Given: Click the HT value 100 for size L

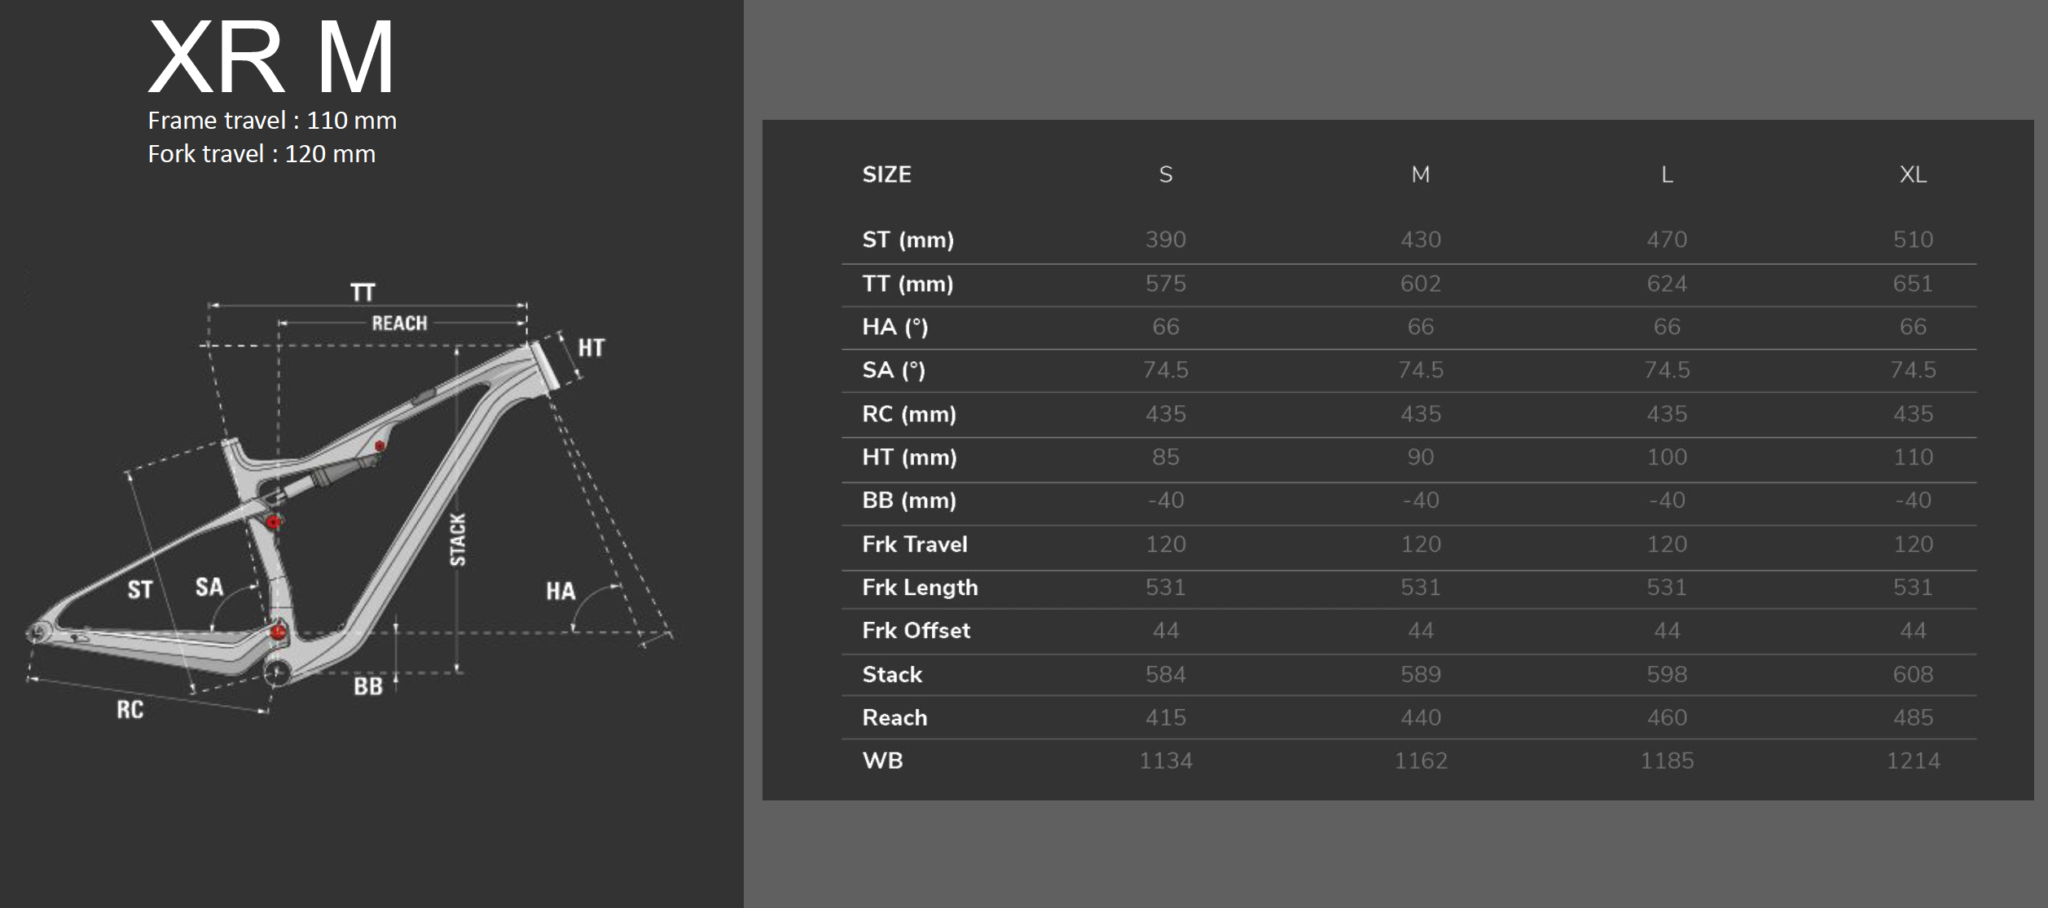Looking at the screenshot, I should point(1666,457).
